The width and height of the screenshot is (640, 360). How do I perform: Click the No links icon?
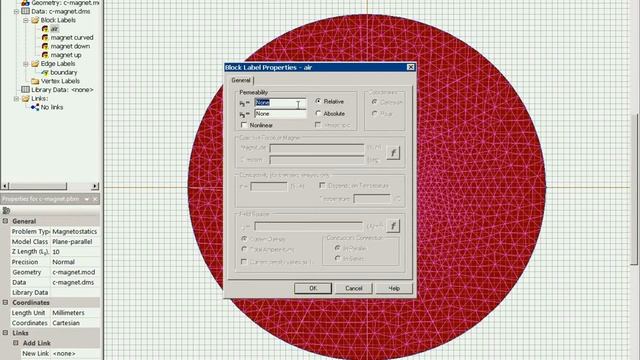pos(35,107)
